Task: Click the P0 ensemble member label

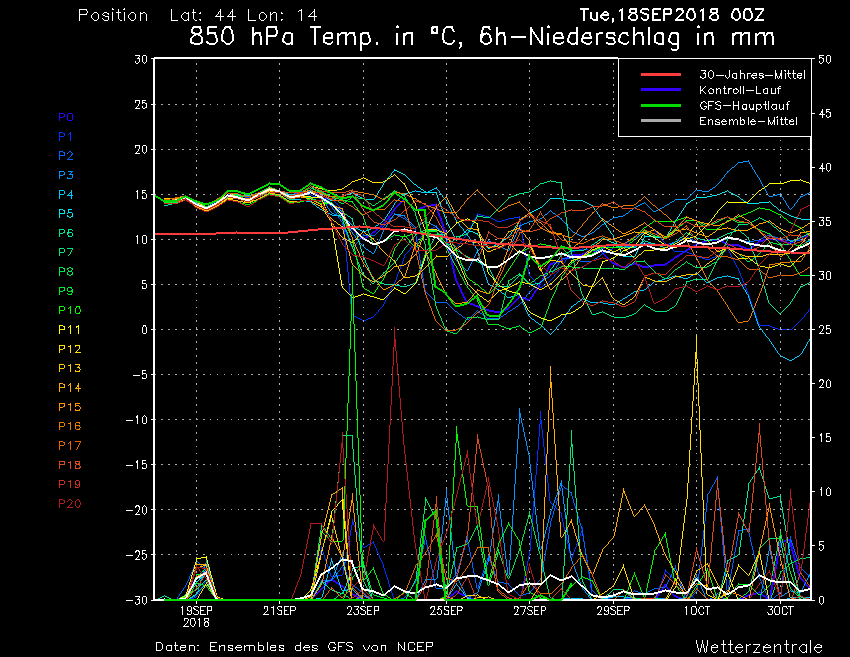Action: click(x=66, y=117)
